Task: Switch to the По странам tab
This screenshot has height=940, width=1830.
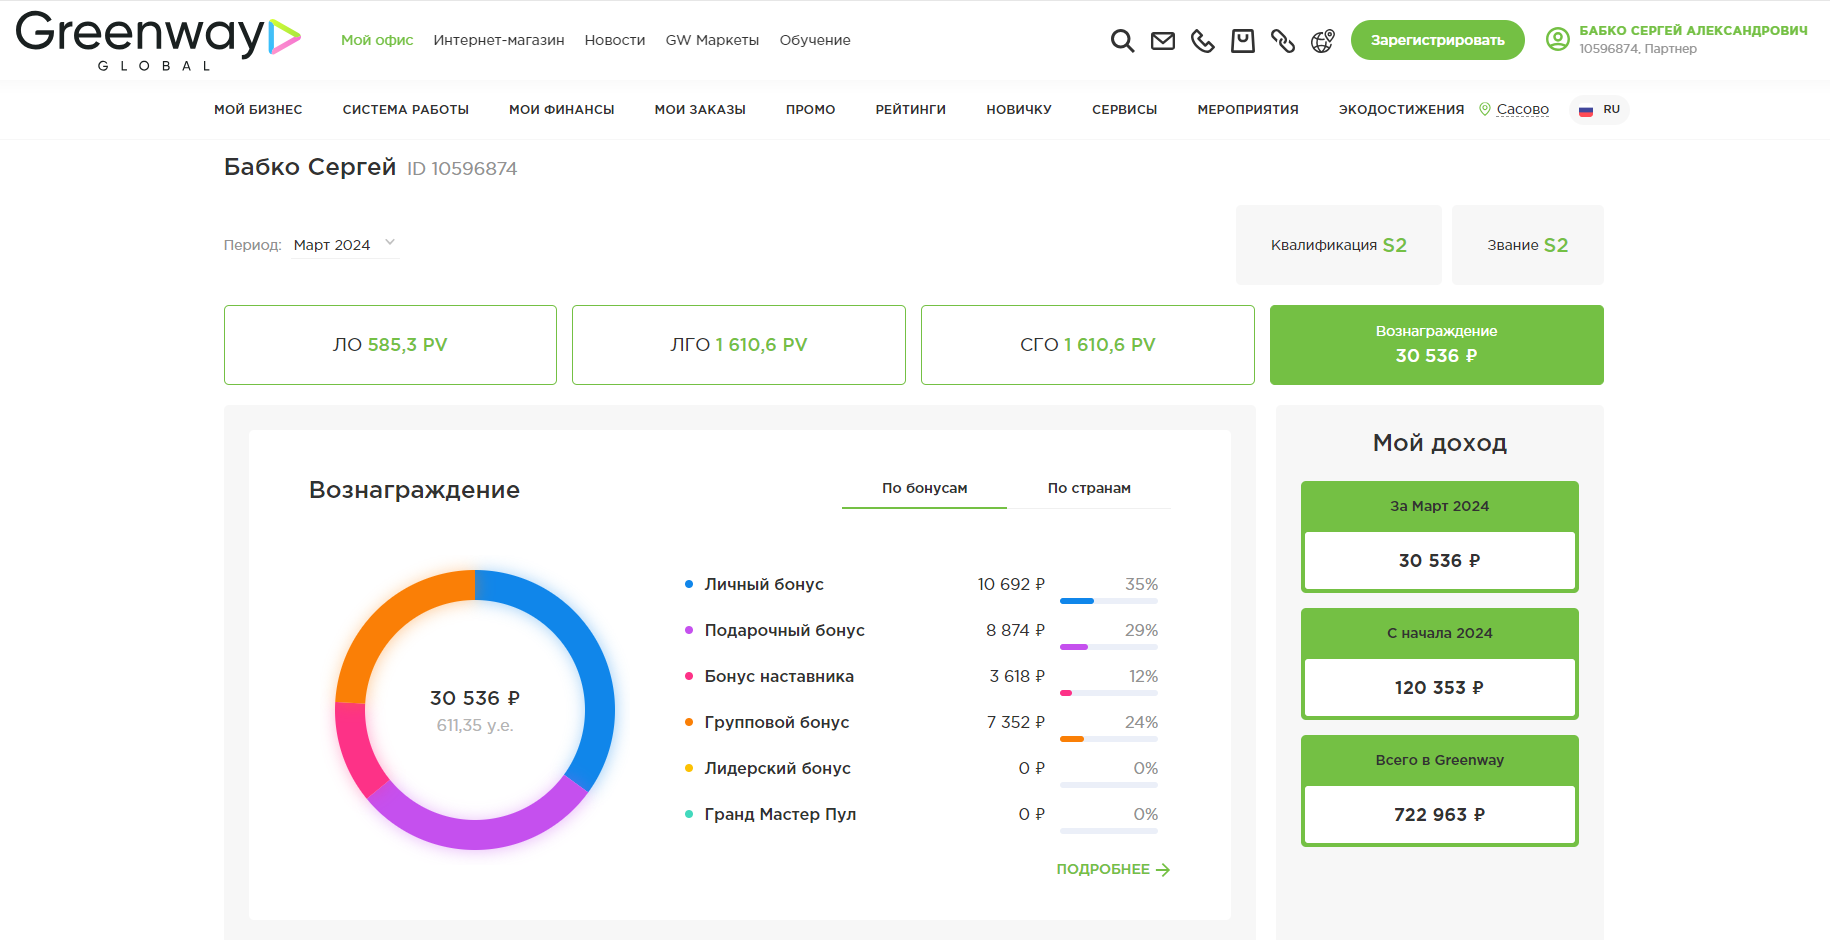Action: tap(1088, 488)
